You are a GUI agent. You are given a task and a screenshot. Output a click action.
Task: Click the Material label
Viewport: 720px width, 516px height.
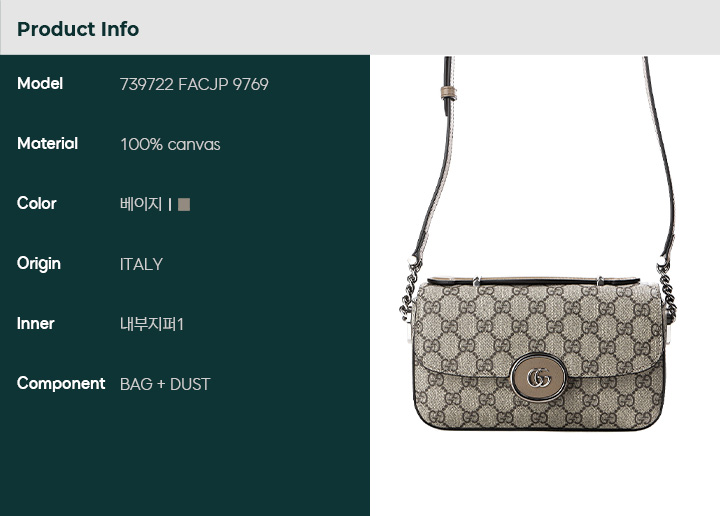[47, 143]
